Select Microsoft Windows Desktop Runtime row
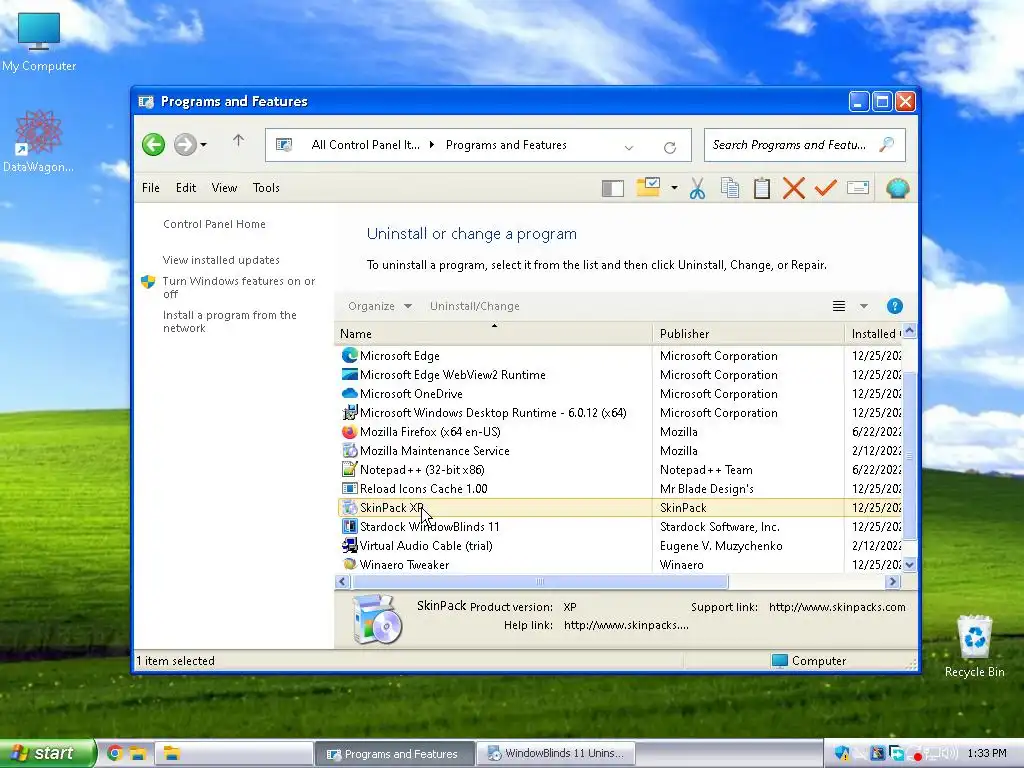Screen dimensions: 1024x768 pyautogui.click(x=619, y=413)
